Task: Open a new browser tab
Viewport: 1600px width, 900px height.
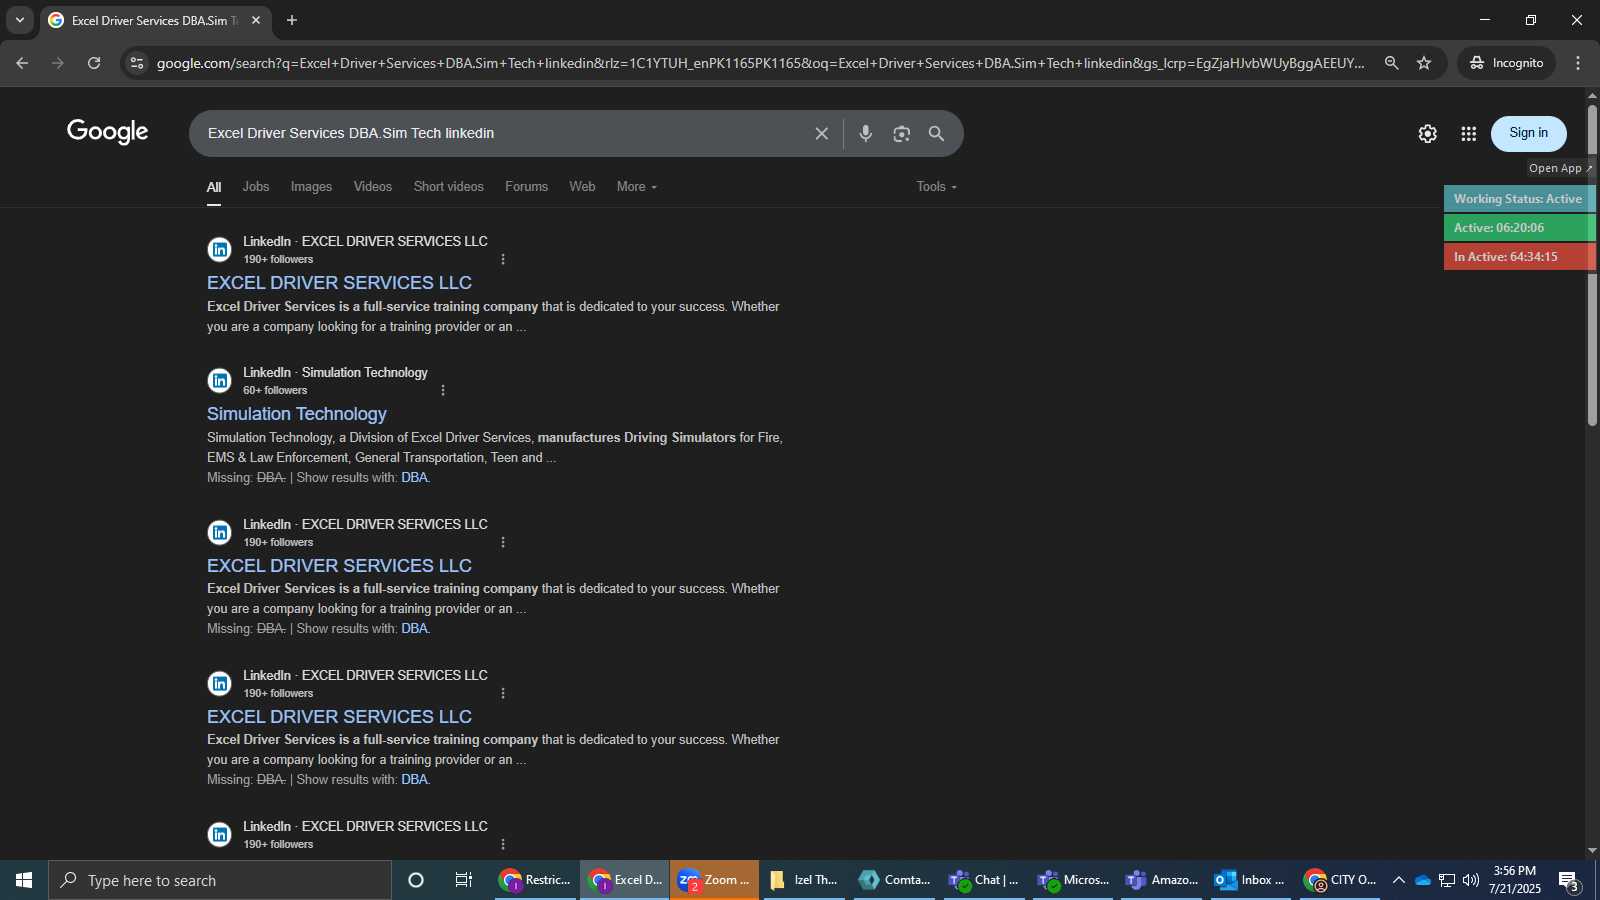Action: pyautogui.click(x=292, y=20)
